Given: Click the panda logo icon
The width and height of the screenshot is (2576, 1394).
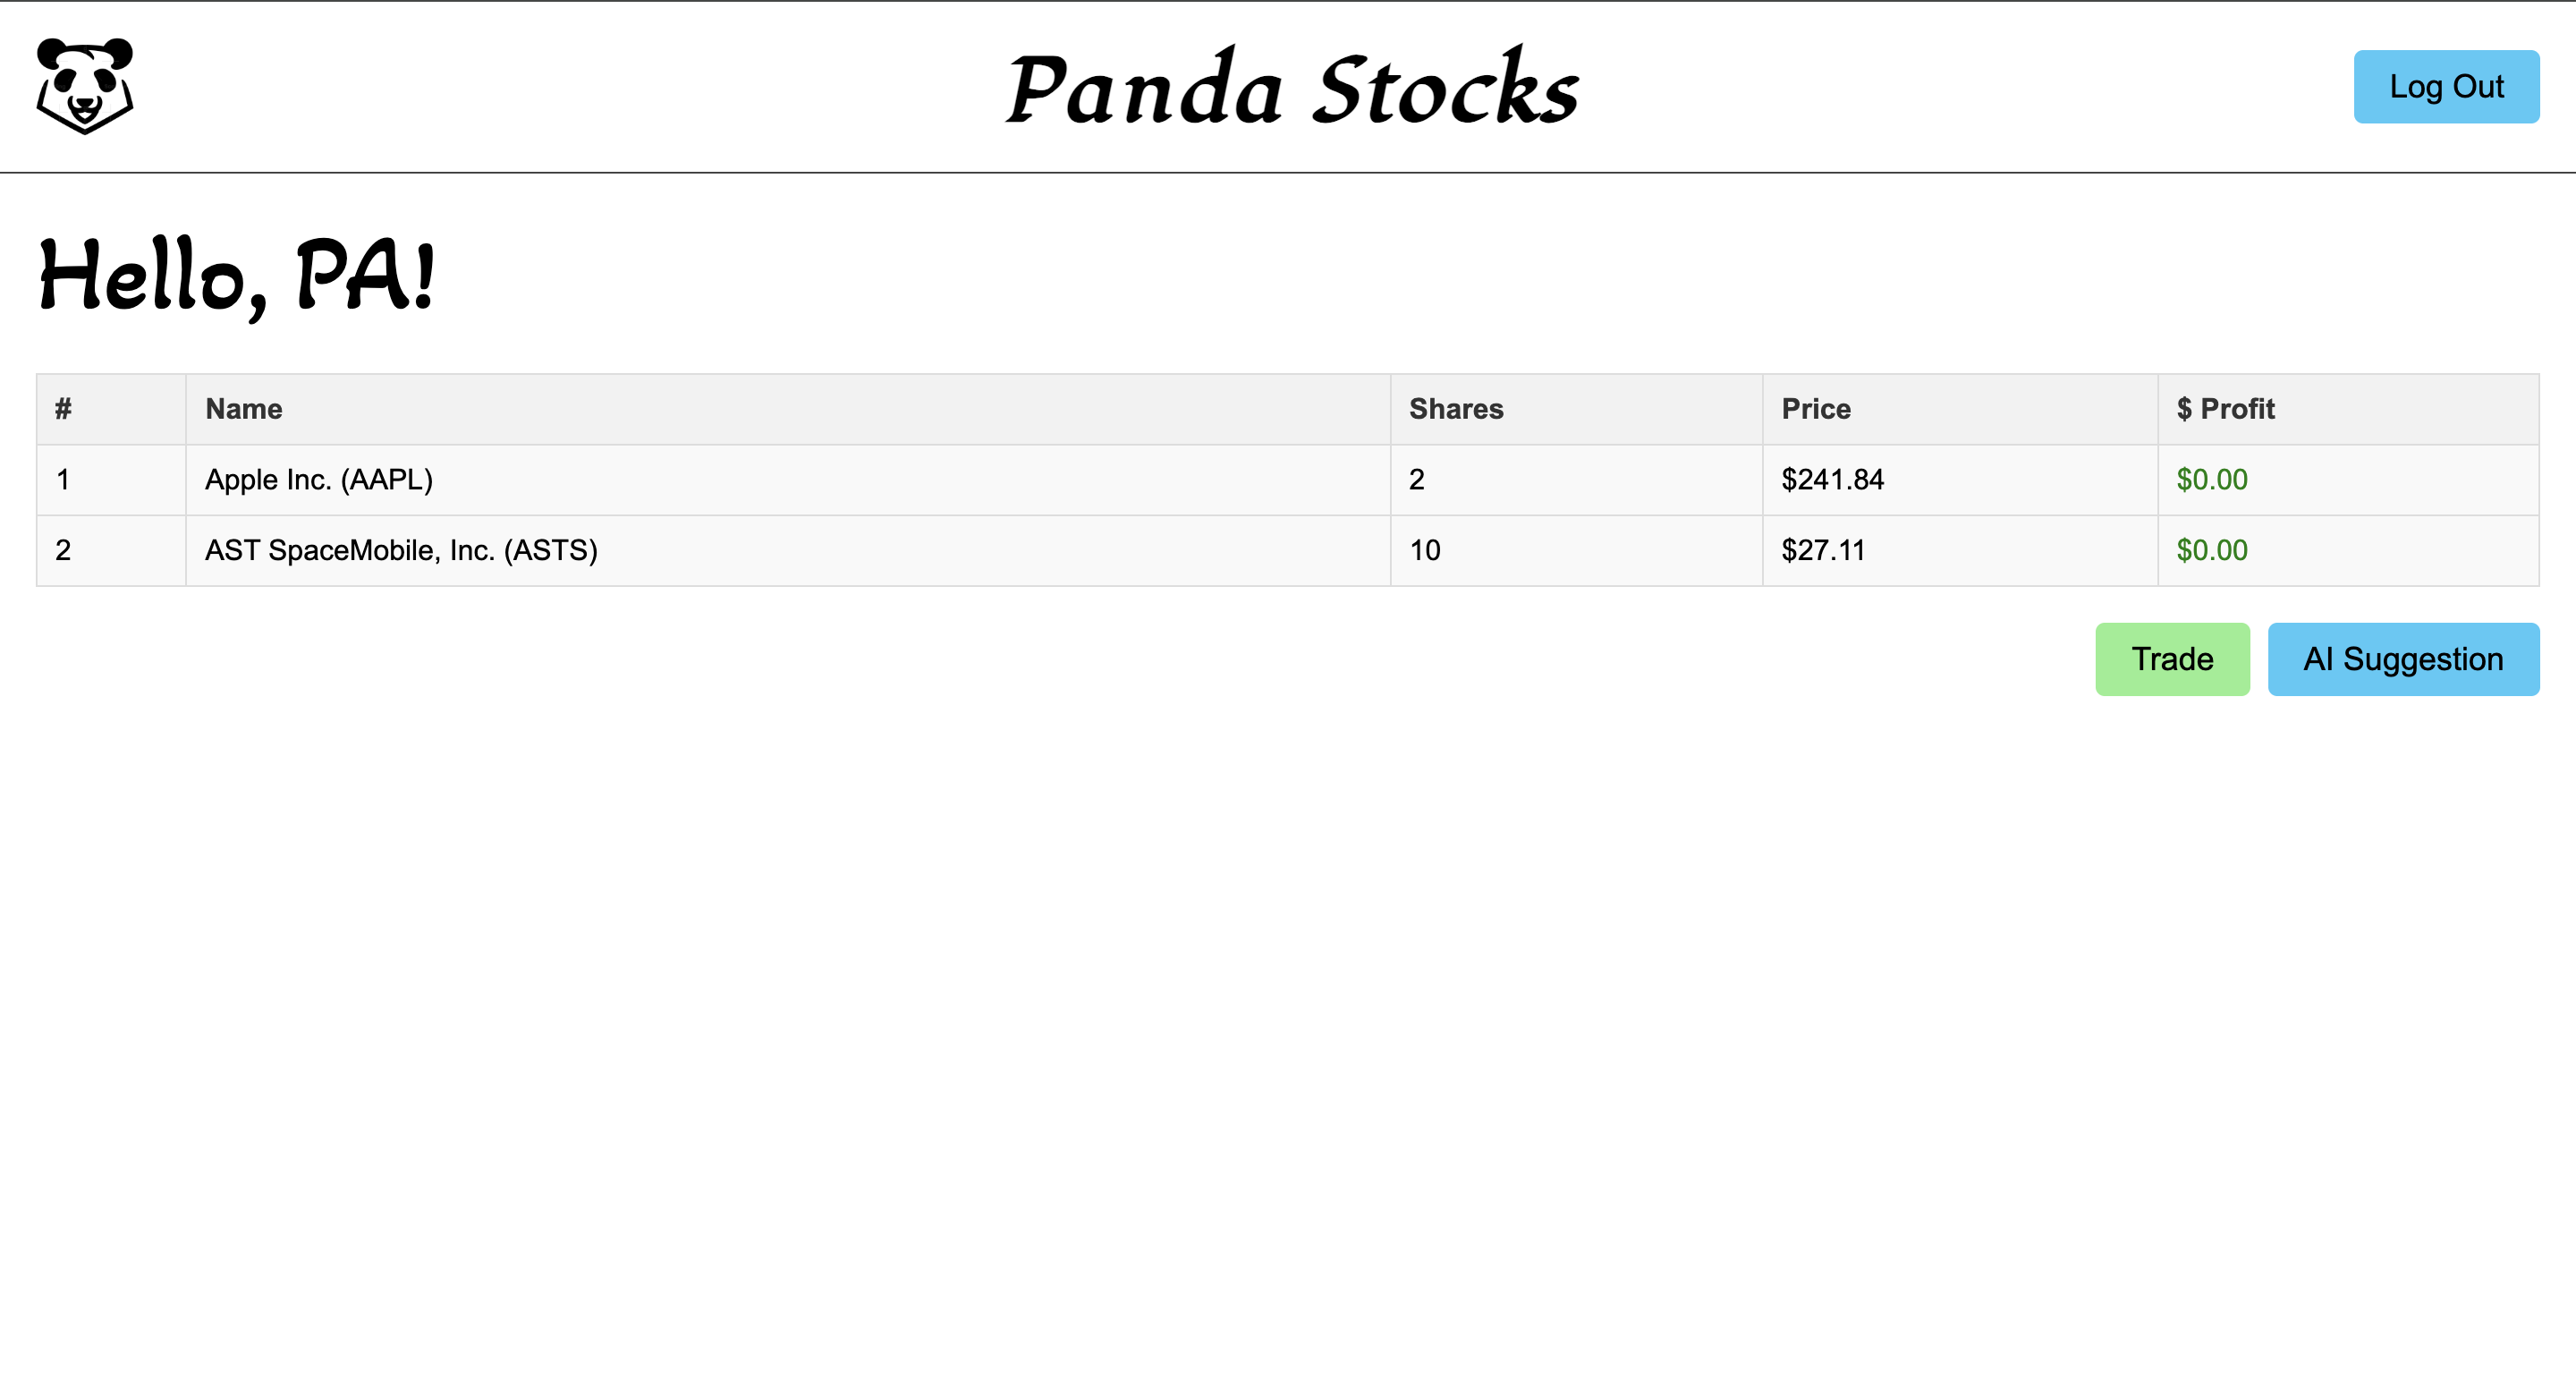Looking at the screenshot, I should [85, 86].
